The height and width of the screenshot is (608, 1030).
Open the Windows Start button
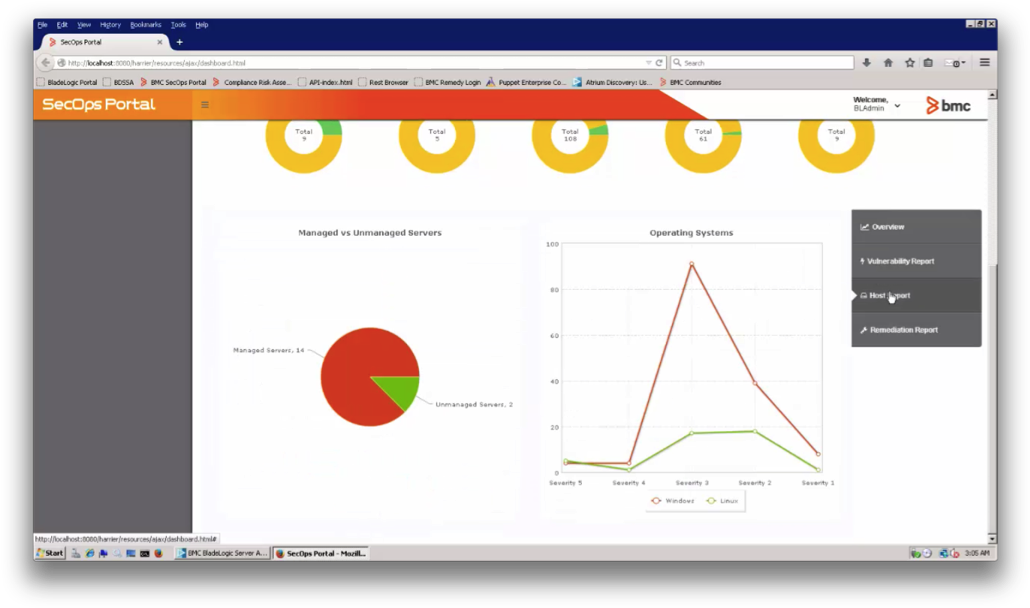point(50,554)
